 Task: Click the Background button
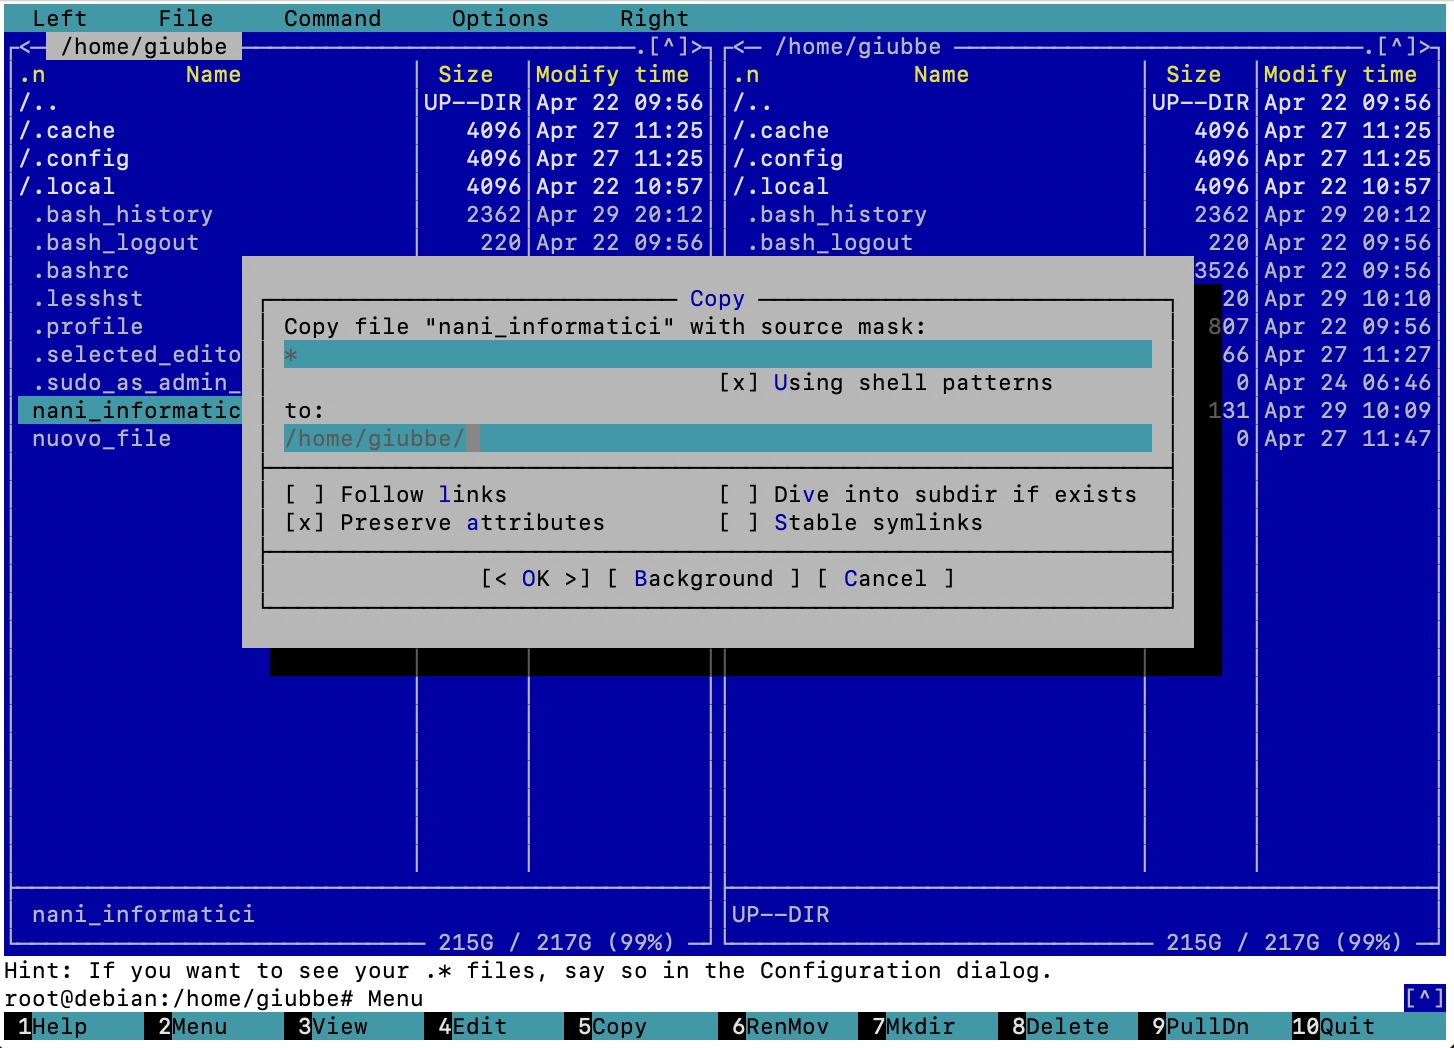(703, 579)
